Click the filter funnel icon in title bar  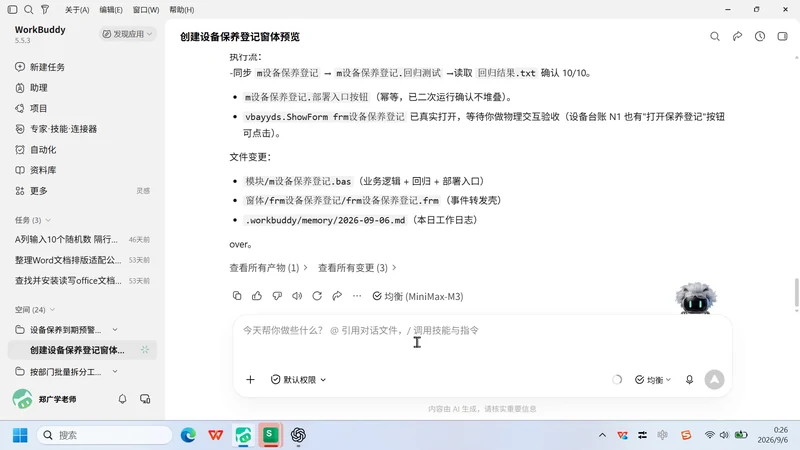coord(45,9)
